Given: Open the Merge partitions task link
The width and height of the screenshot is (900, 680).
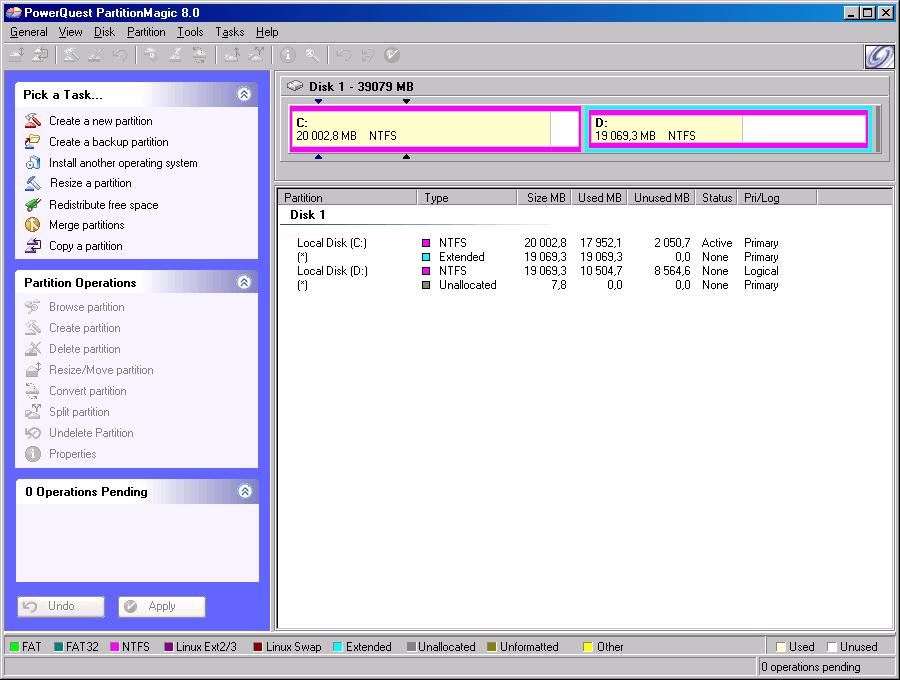Looking at the screenshot, I should coord(87,225).
